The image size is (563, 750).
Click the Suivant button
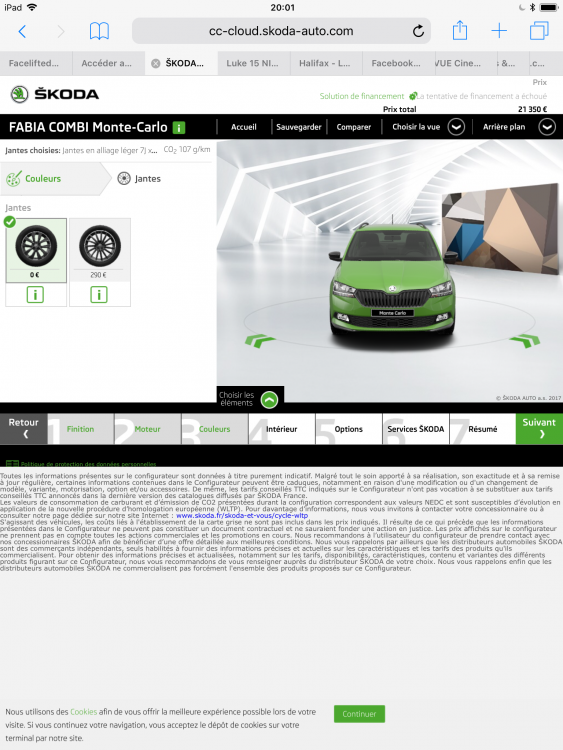click(539, 429)
